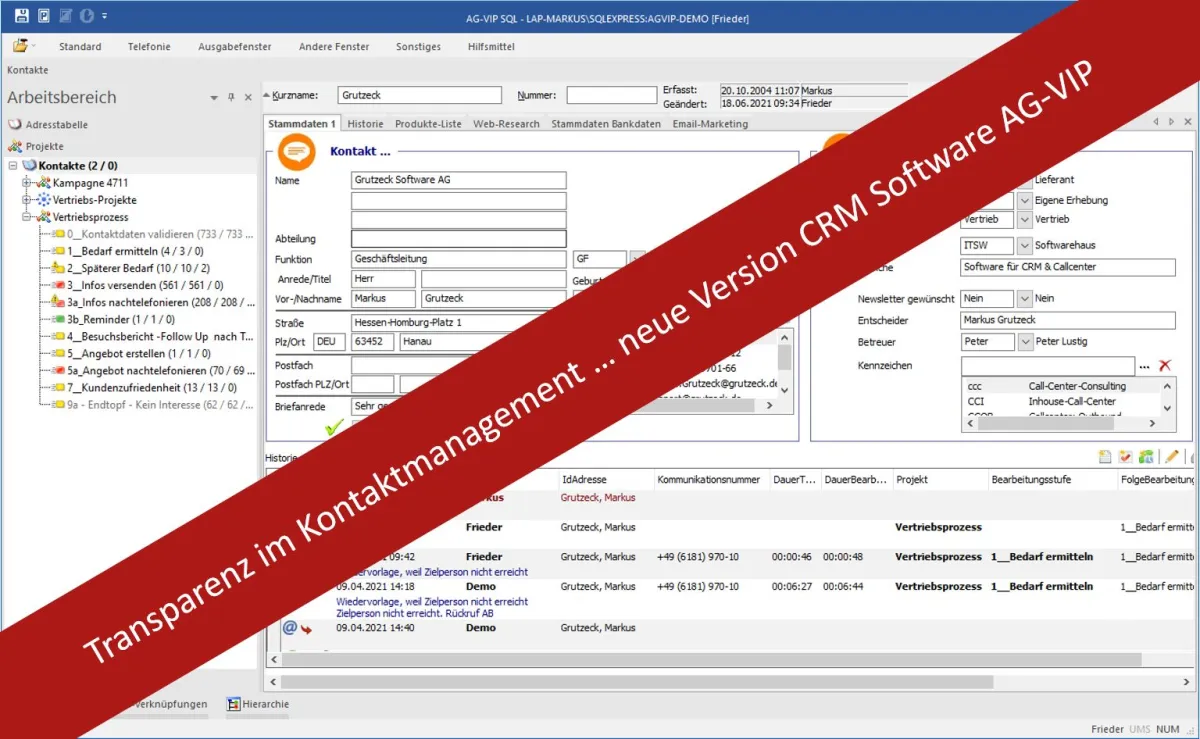Expand the Vertriebs-Projekte node
This screenshot has width=1200, height=739.
point(27,200)
